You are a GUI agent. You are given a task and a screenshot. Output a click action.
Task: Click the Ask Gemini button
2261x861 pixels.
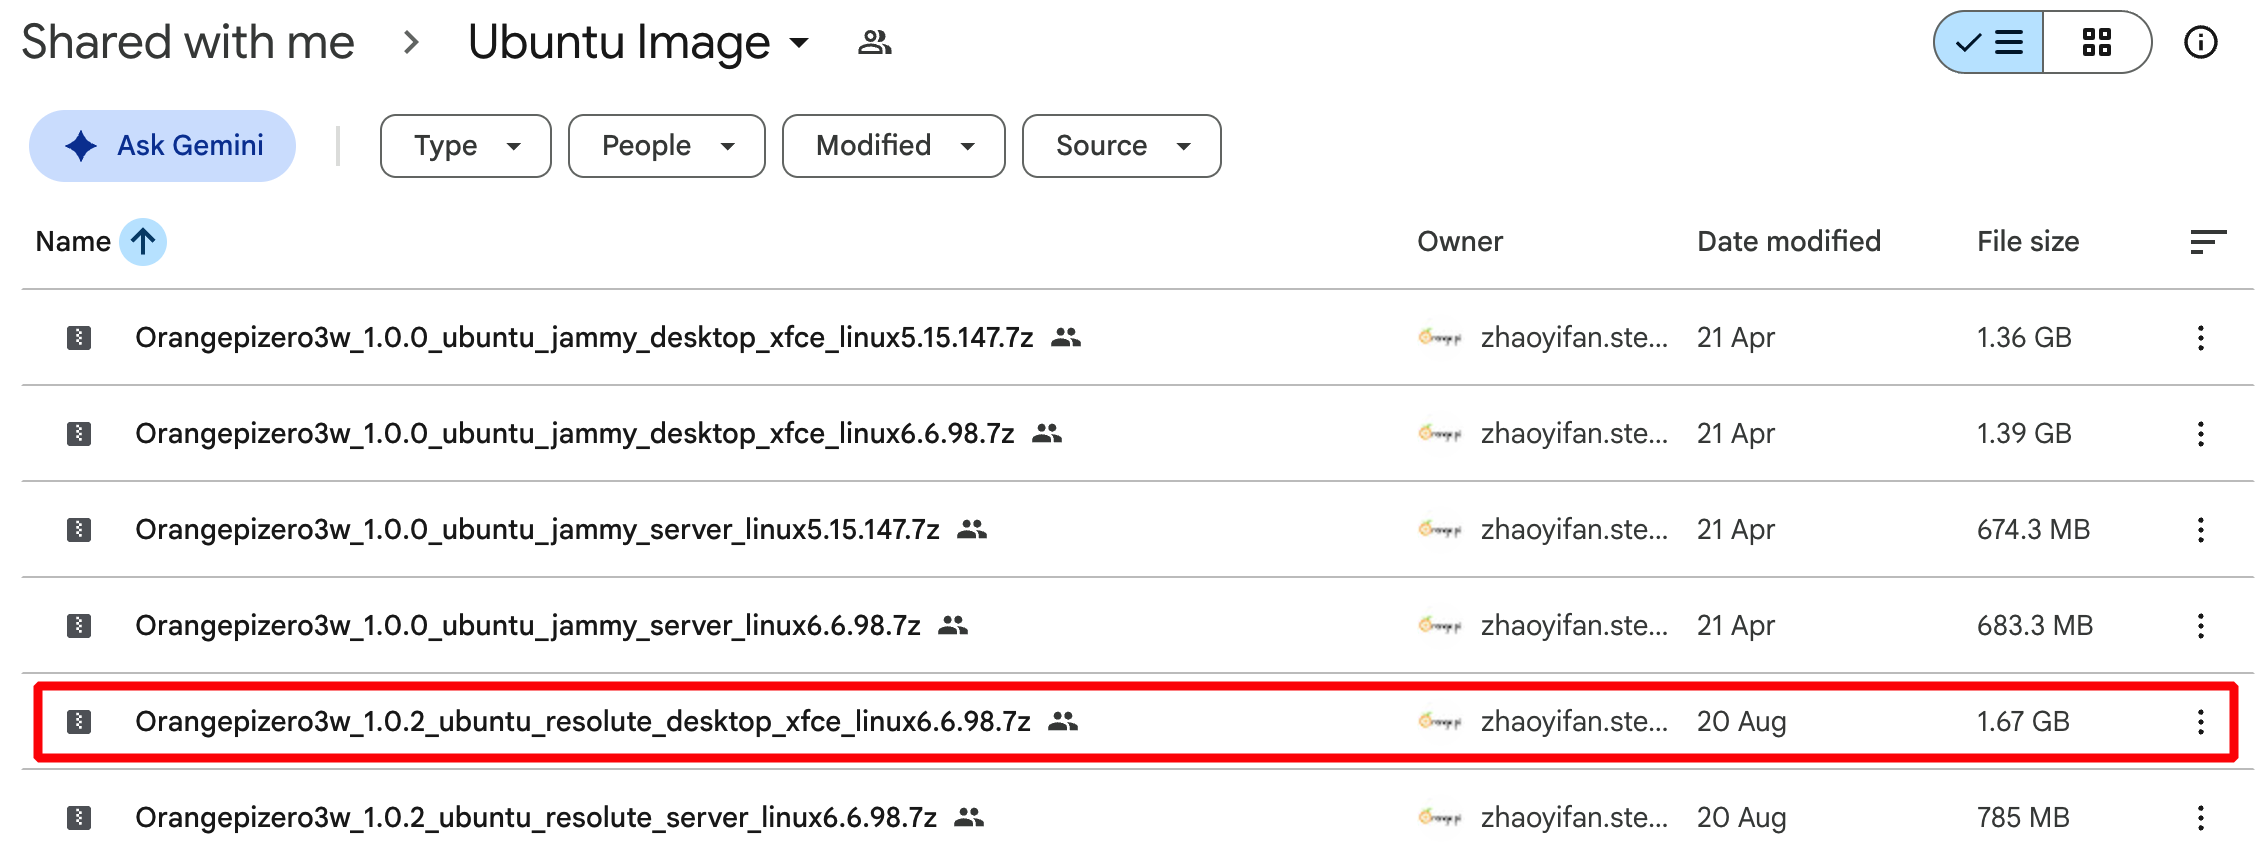(x=162, y=146)
